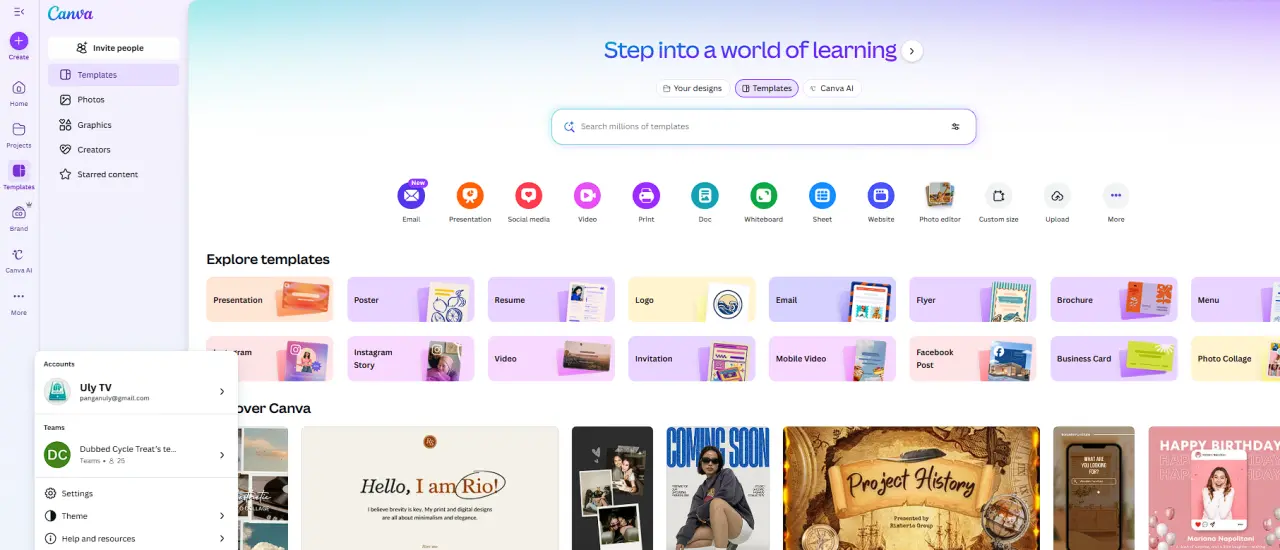
Task: Expand the Dubbed Cycle Treat's team chevron
Action: (222, 455)
